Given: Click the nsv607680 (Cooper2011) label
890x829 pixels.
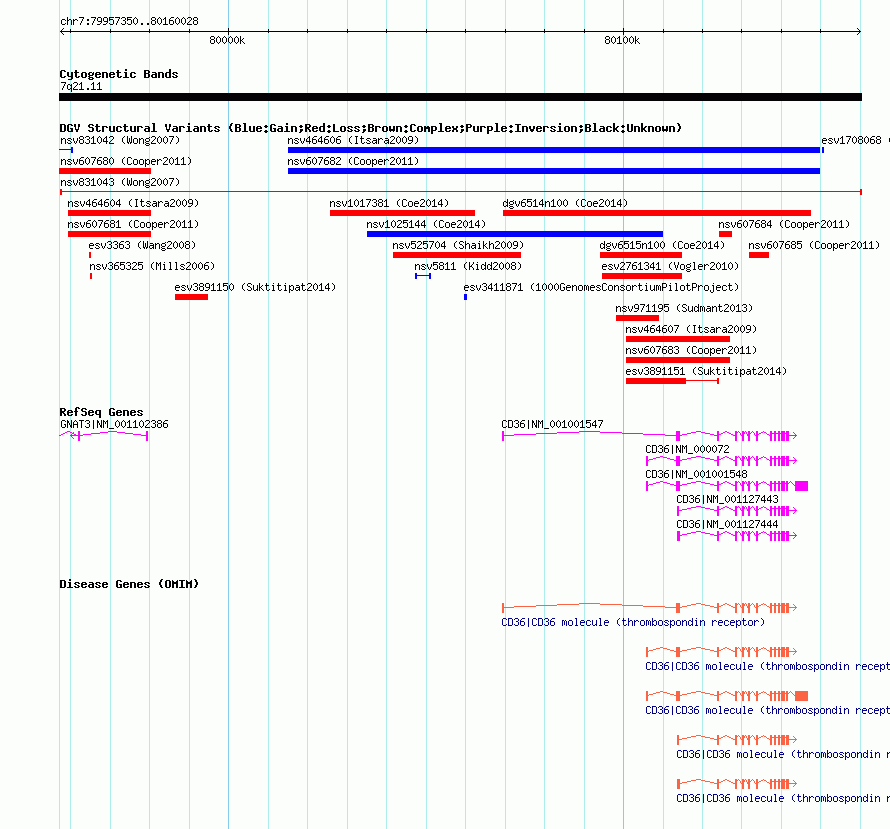Looking at the screenshot, I should pos(126,161).
